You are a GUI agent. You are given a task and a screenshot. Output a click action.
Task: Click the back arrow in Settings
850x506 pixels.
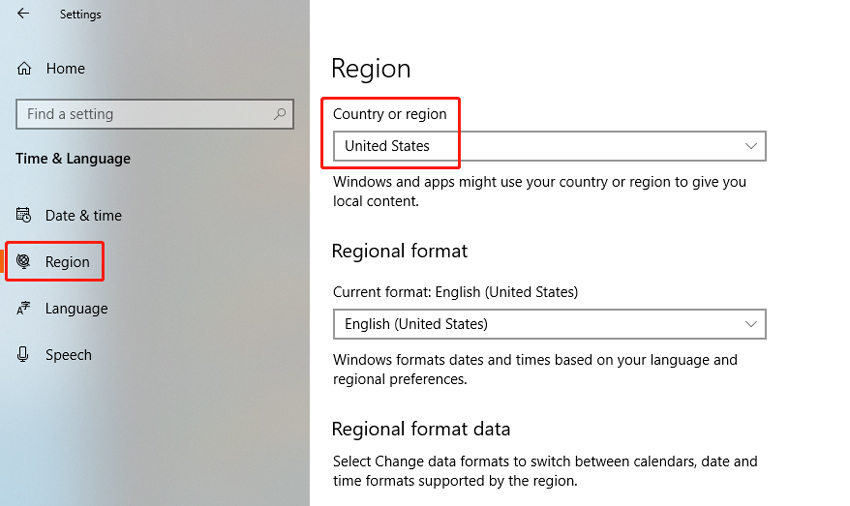[x=23, y=14]
